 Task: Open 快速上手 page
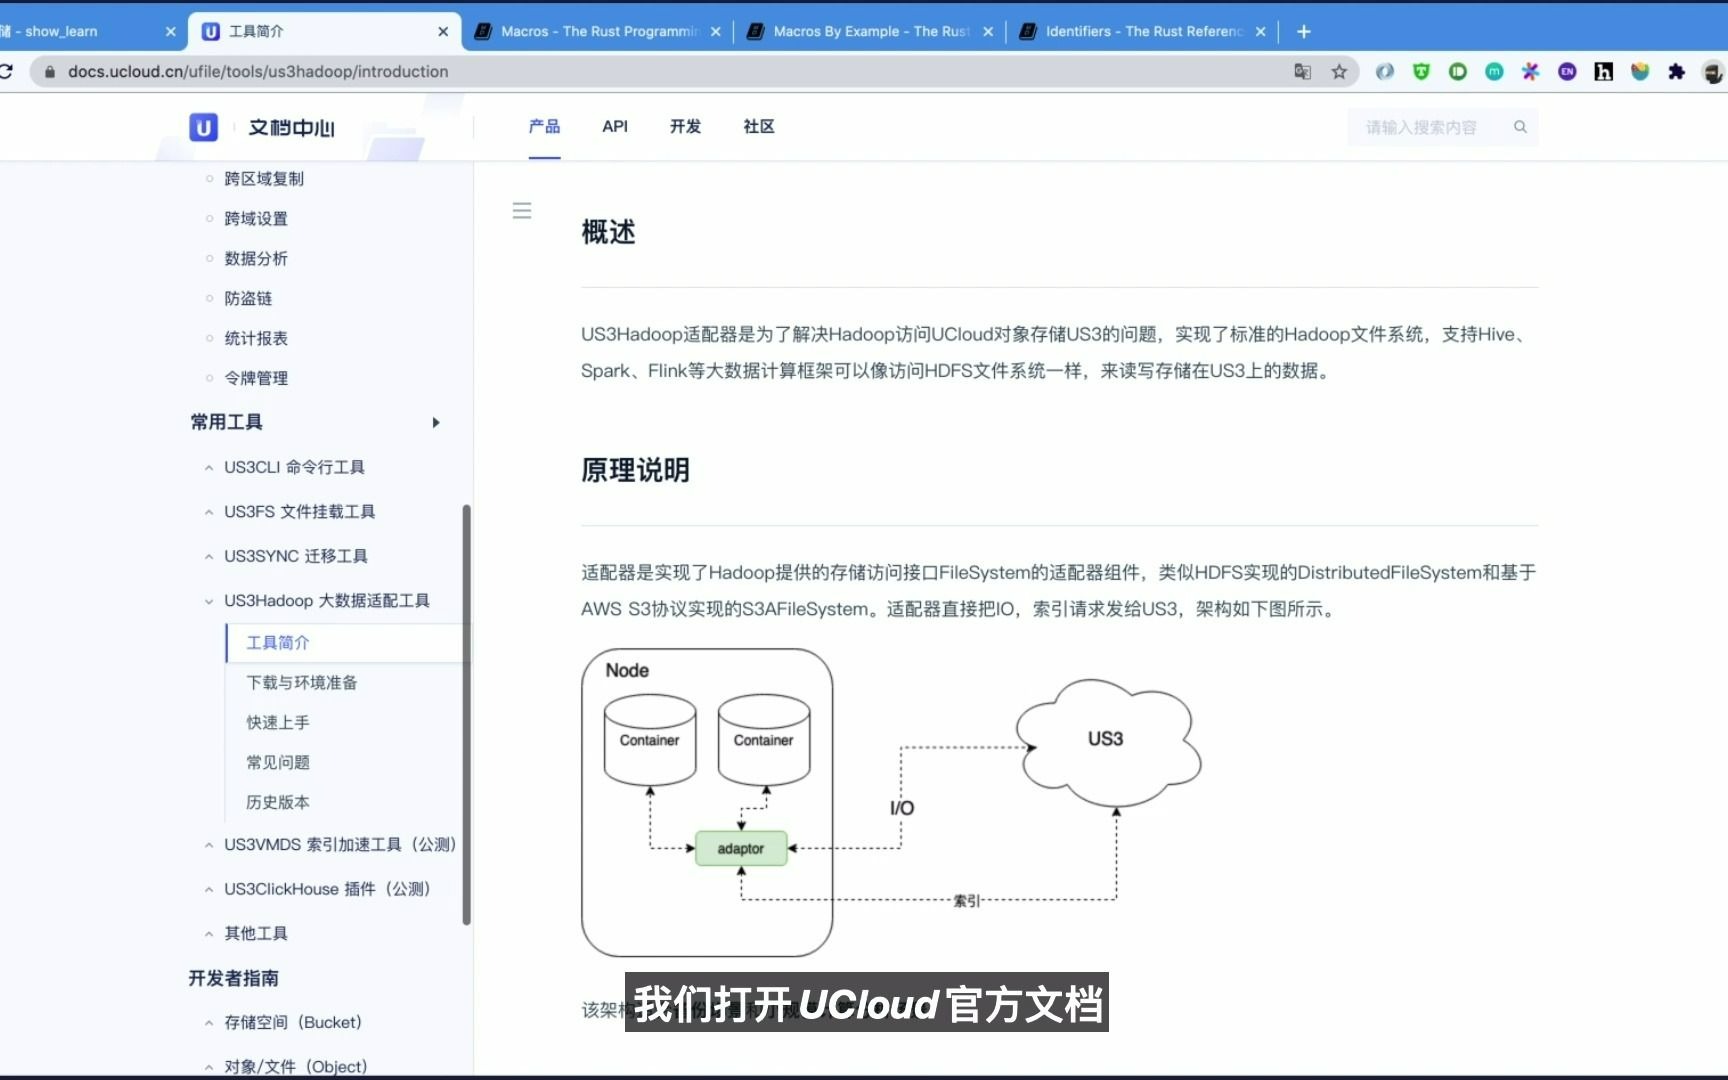pos(278,723)
